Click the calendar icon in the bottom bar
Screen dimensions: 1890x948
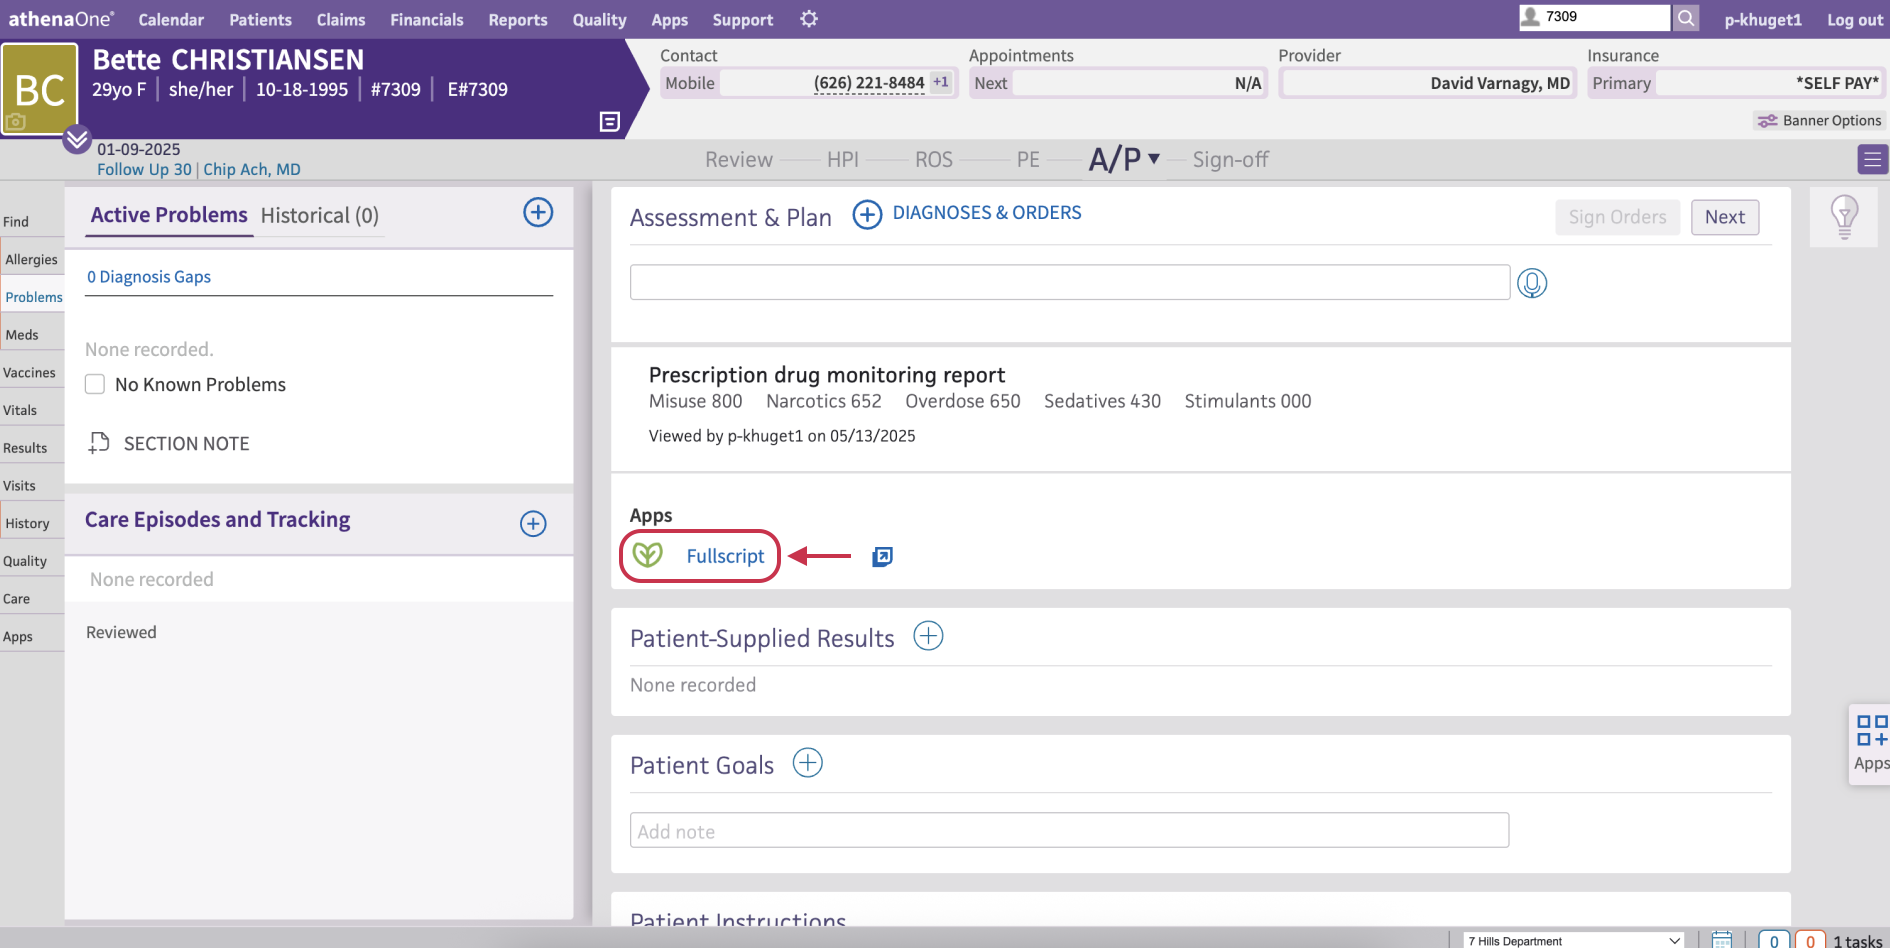tap(1722, 940)
